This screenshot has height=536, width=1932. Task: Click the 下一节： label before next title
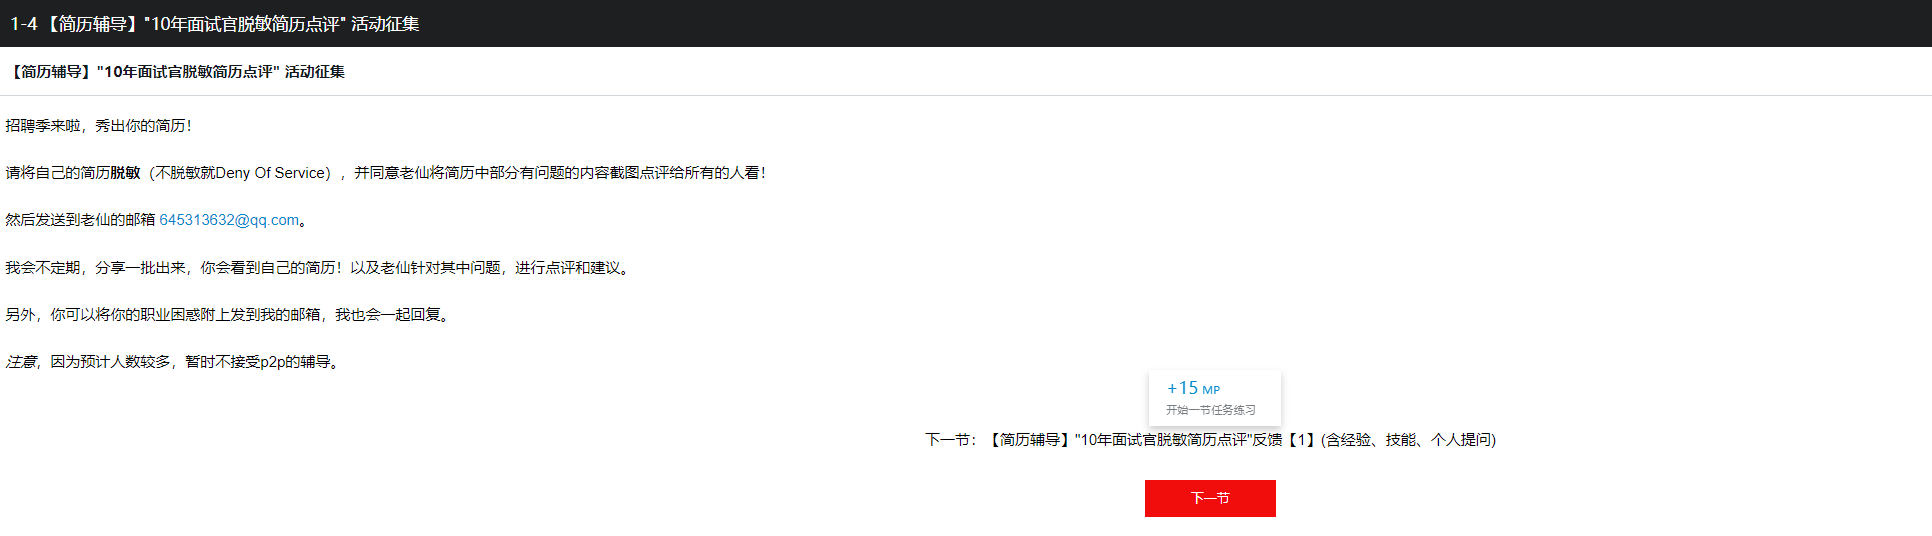[x=950, y=440]
